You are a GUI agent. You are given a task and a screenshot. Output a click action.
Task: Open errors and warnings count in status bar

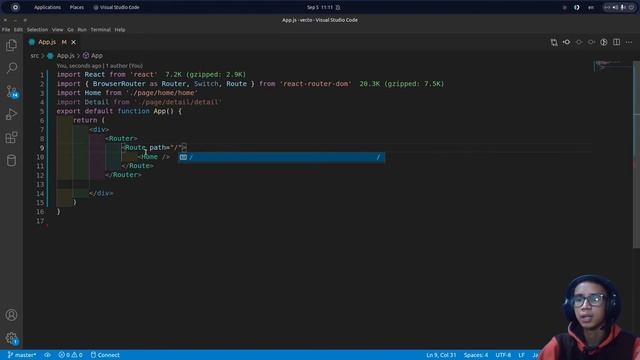(70, 355)
